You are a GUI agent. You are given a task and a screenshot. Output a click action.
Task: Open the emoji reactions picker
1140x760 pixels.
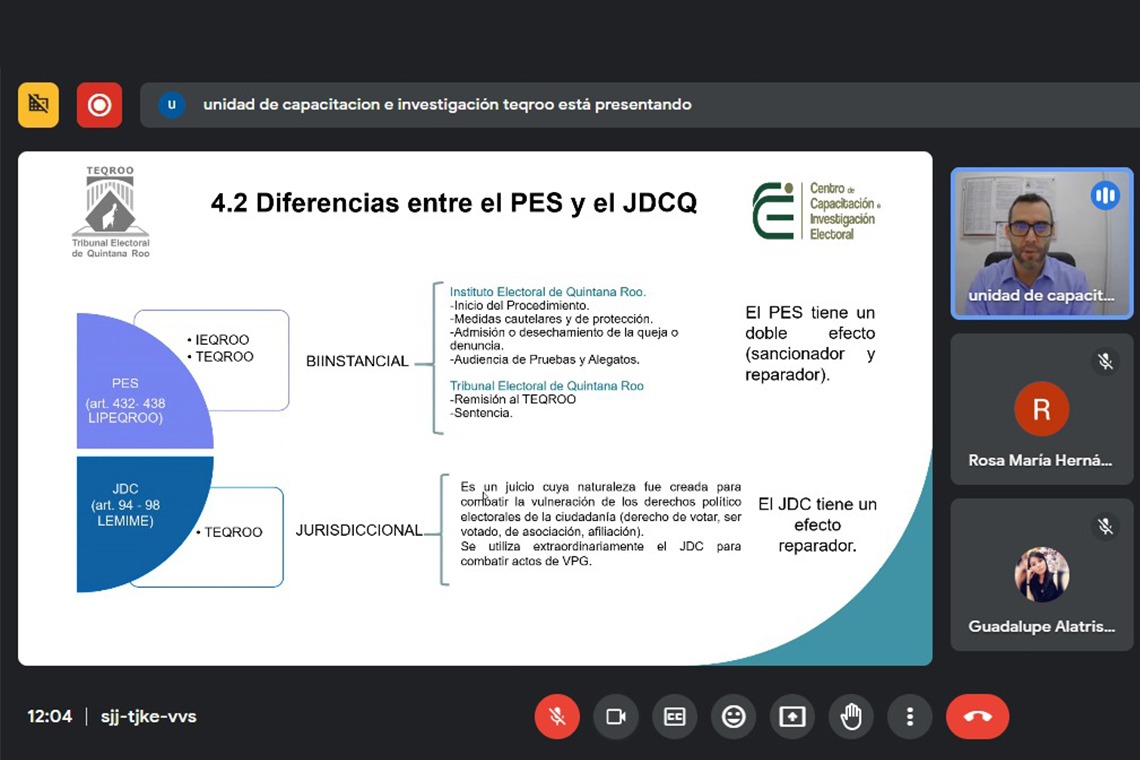(x=734, y=716)
